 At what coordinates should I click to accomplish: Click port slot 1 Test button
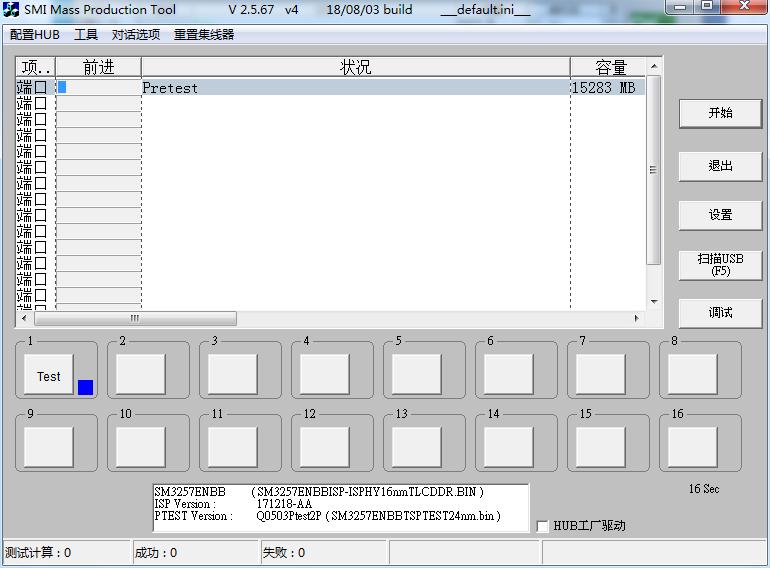49,377
